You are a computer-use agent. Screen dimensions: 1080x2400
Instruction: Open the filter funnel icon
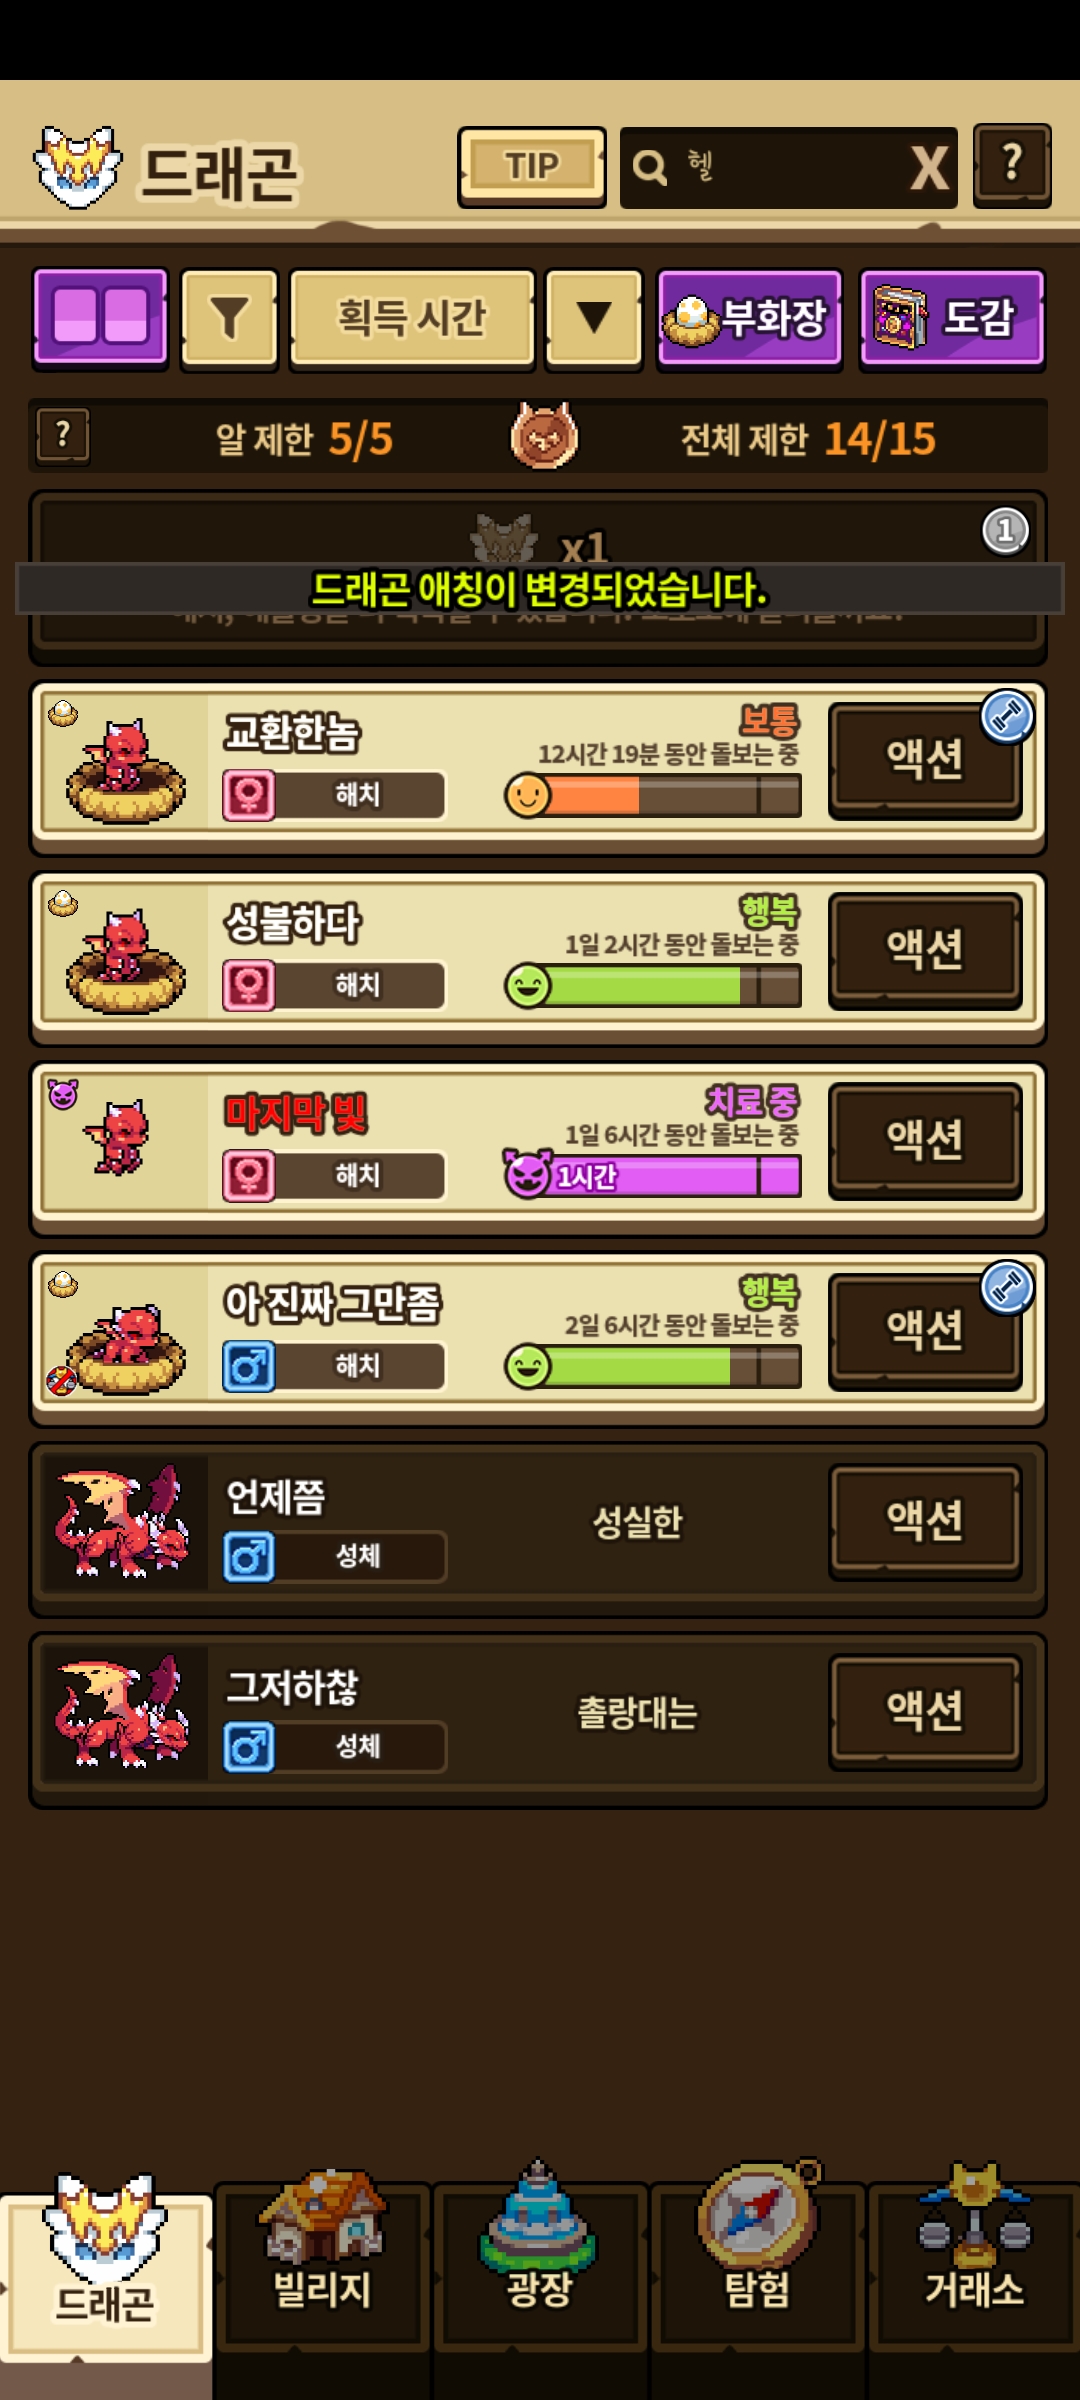pos(229,320)
